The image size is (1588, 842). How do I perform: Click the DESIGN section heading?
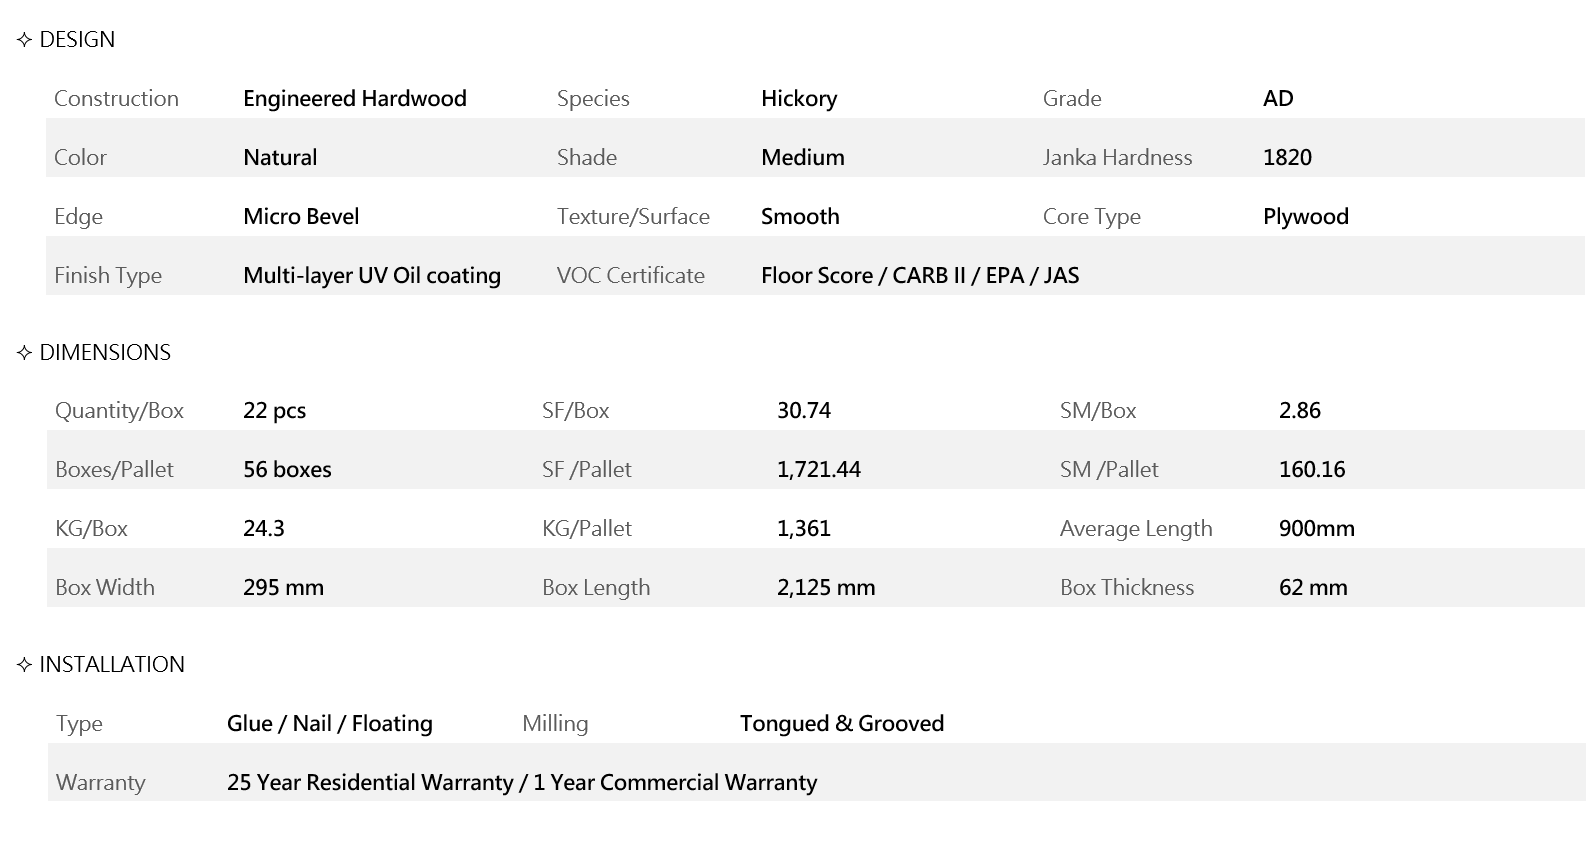click(x=77, y=40)
